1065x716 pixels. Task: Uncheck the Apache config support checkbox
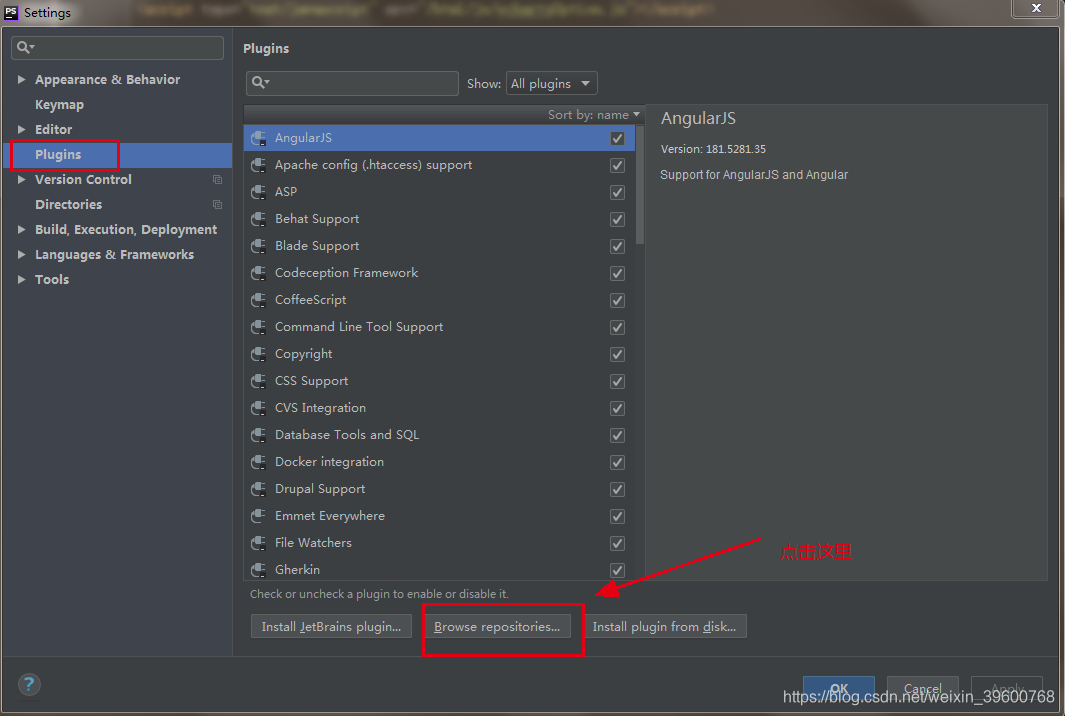(617, 165)
